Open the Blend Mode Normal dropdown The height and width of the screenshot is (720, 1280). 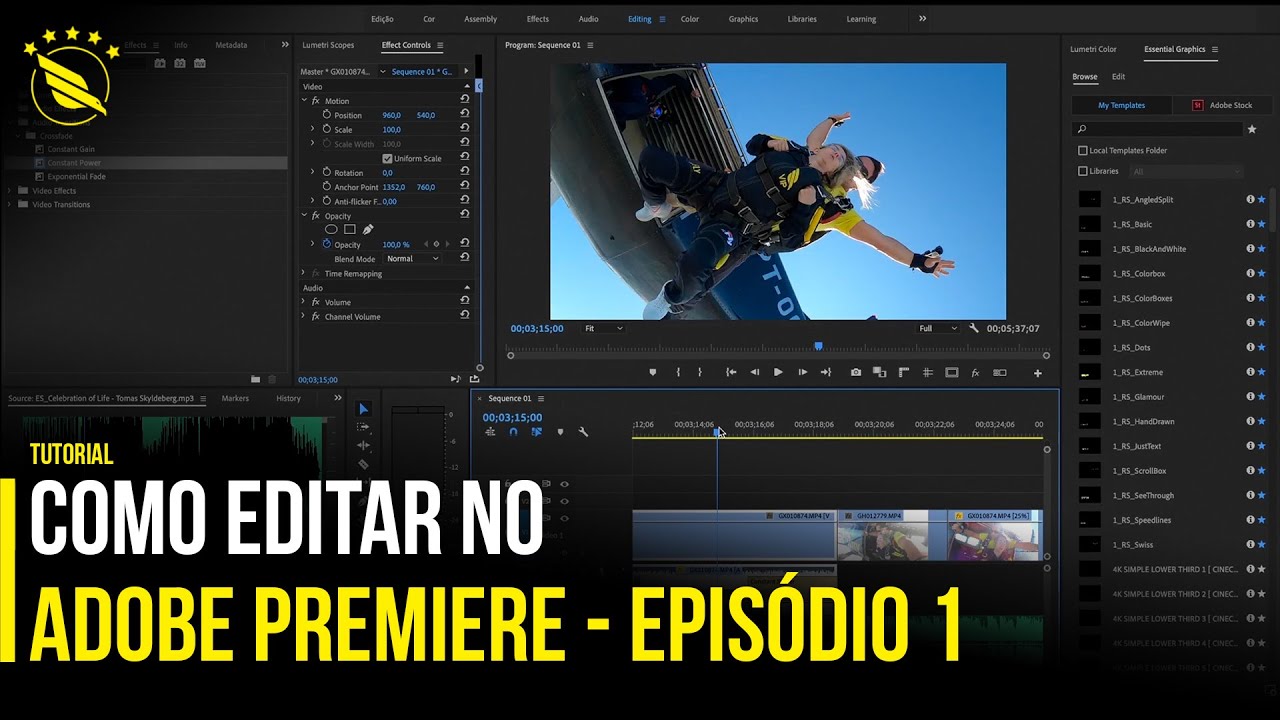click(x=413, y=258)
